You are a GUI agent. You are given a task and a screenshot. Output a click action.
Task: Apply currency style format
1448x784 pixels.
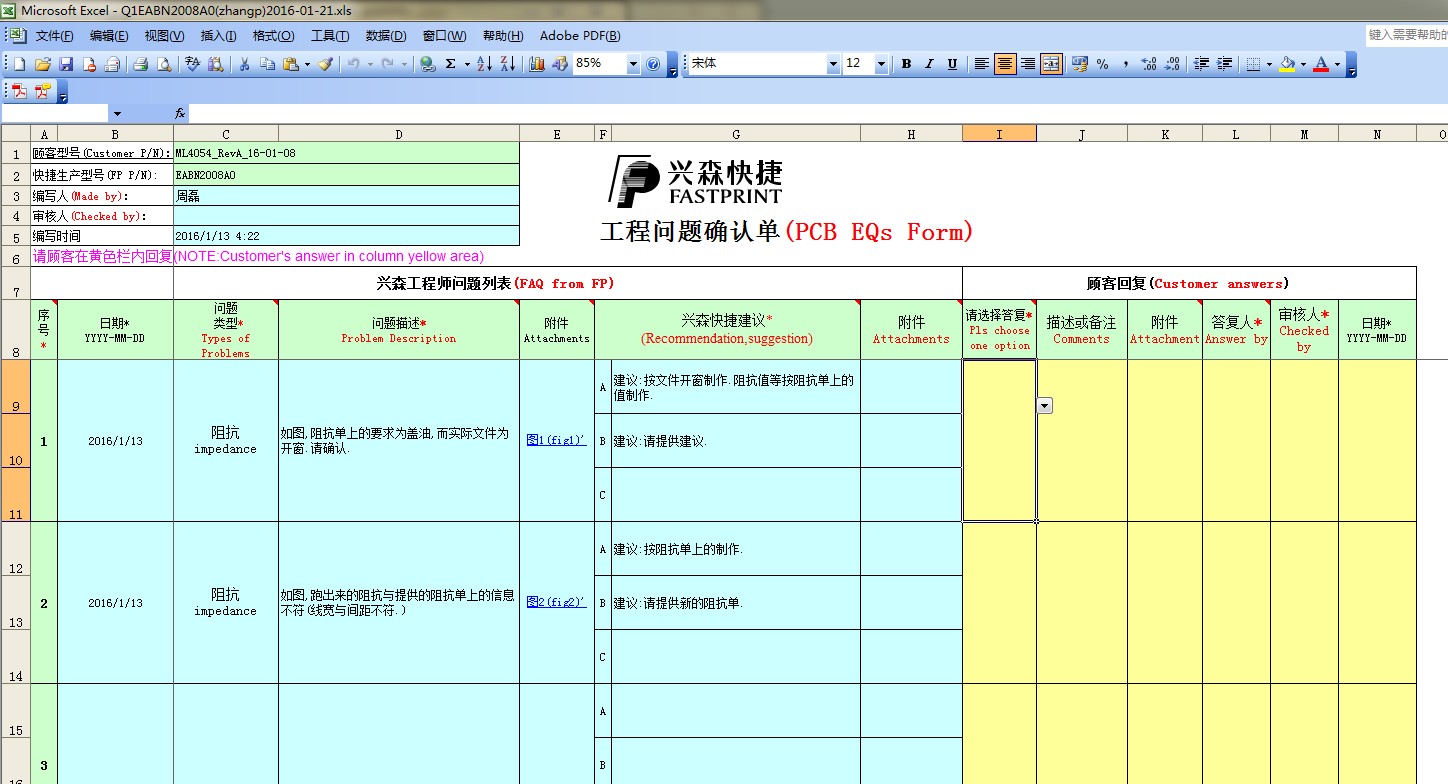pos(1079,64)
